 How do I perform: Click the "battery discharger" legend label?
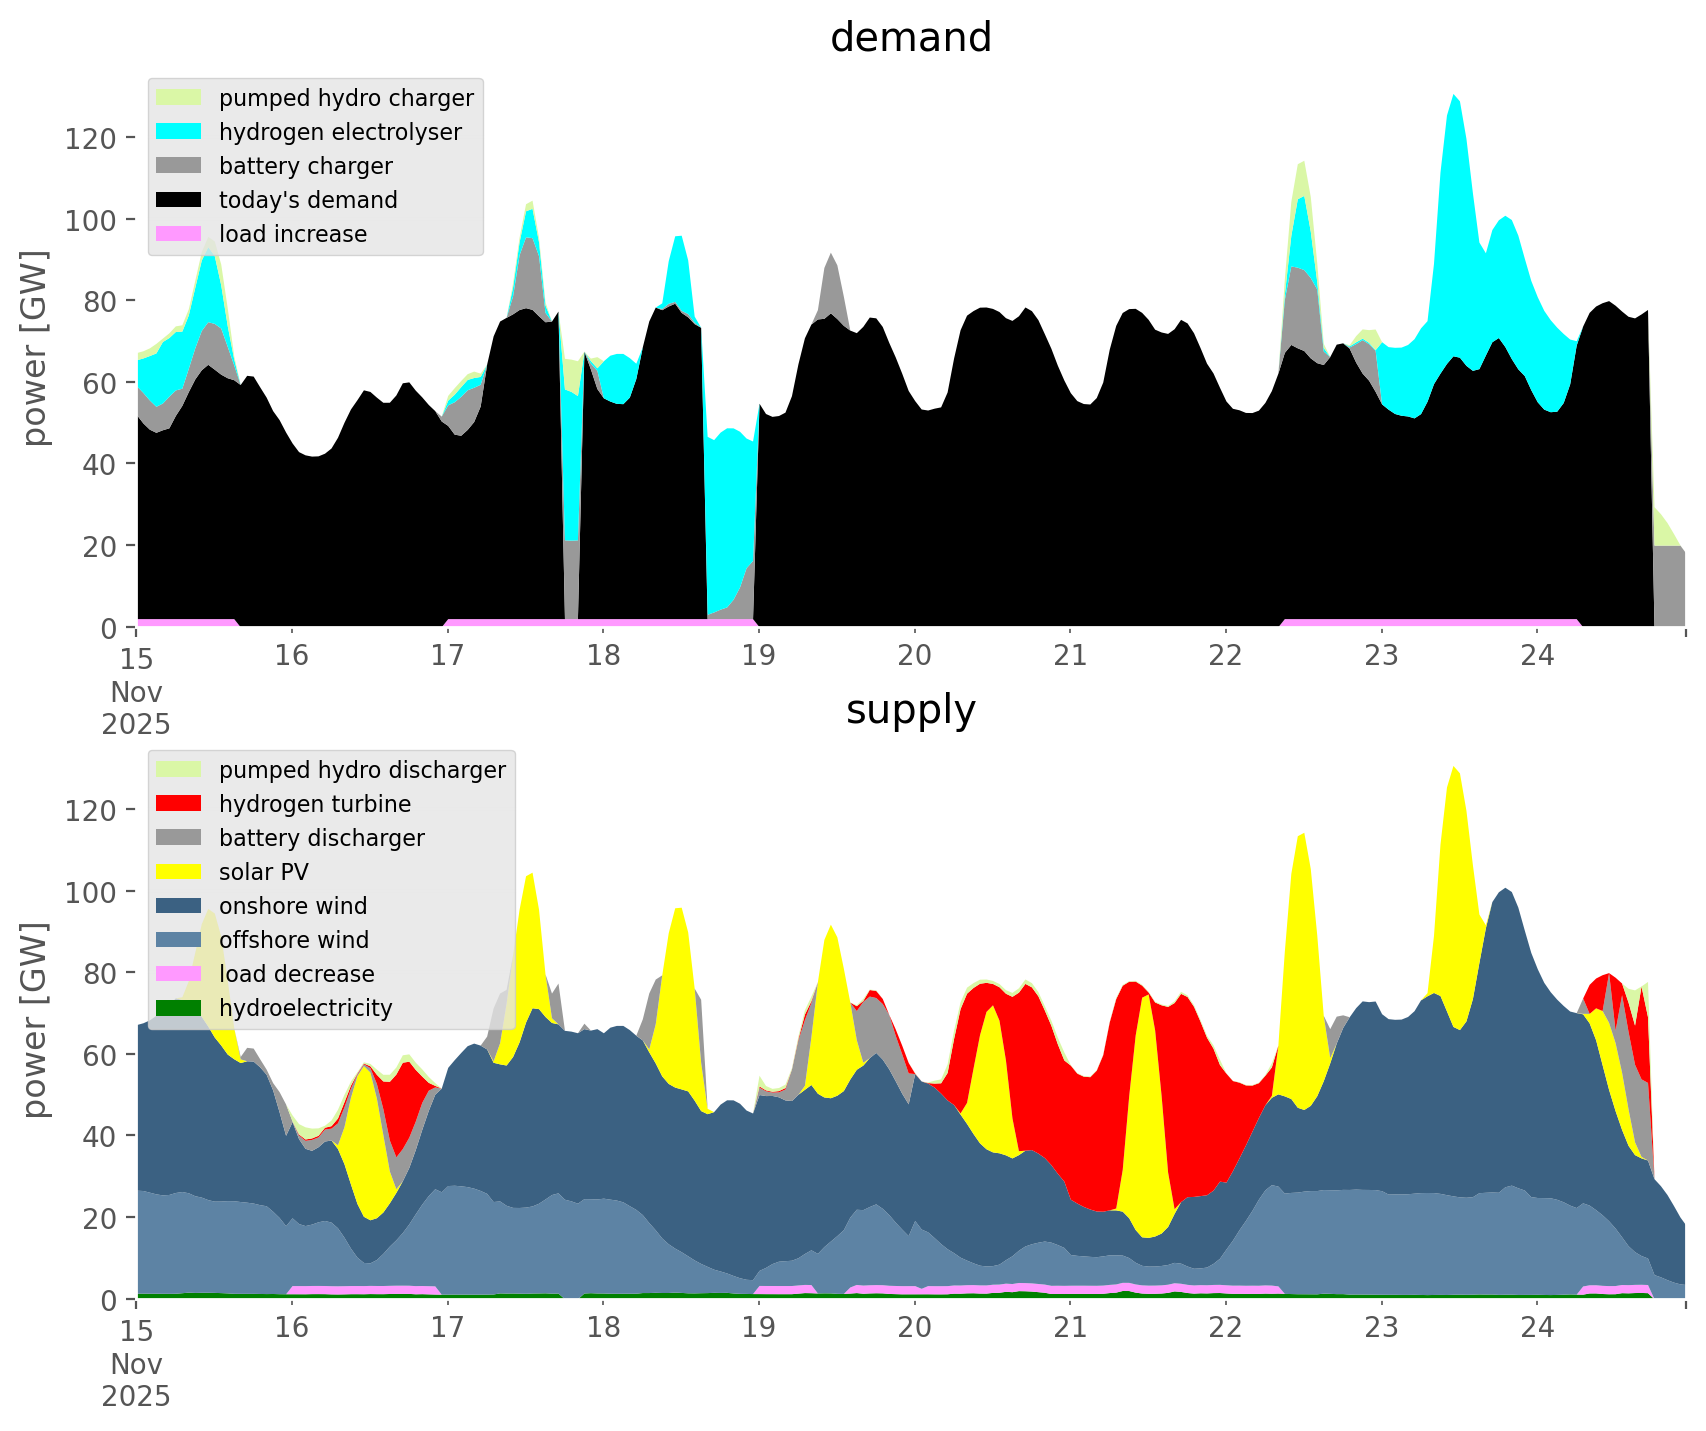[321, 838]
